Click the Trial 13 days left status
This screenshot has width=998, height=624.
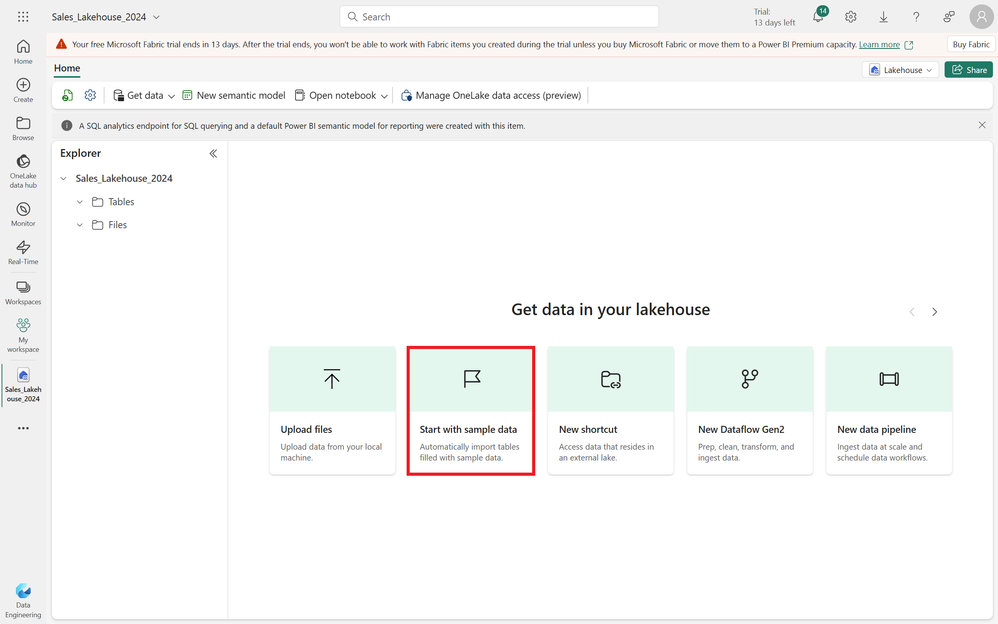tap(775, 17)
